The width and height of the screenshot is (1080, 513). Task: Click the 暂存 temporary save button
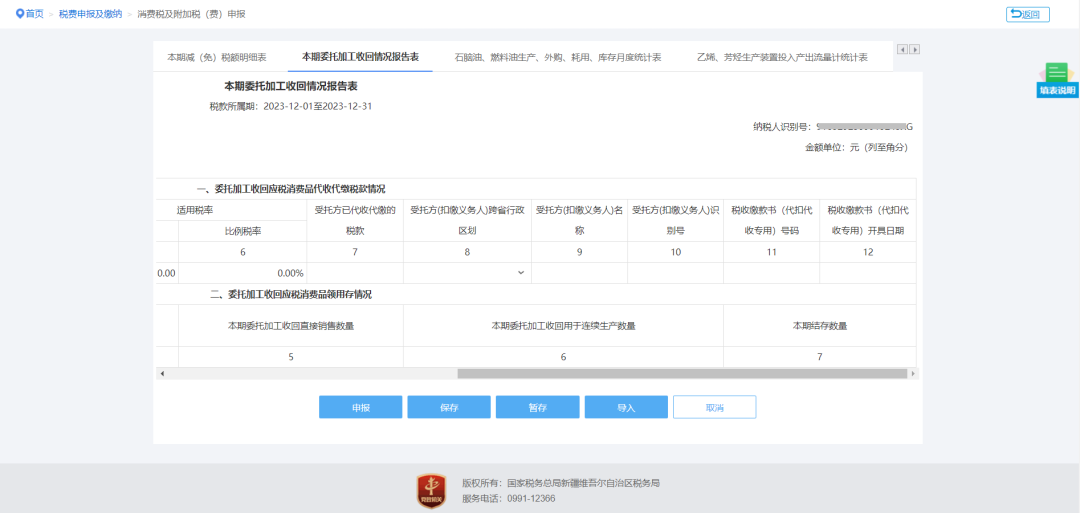537,407
